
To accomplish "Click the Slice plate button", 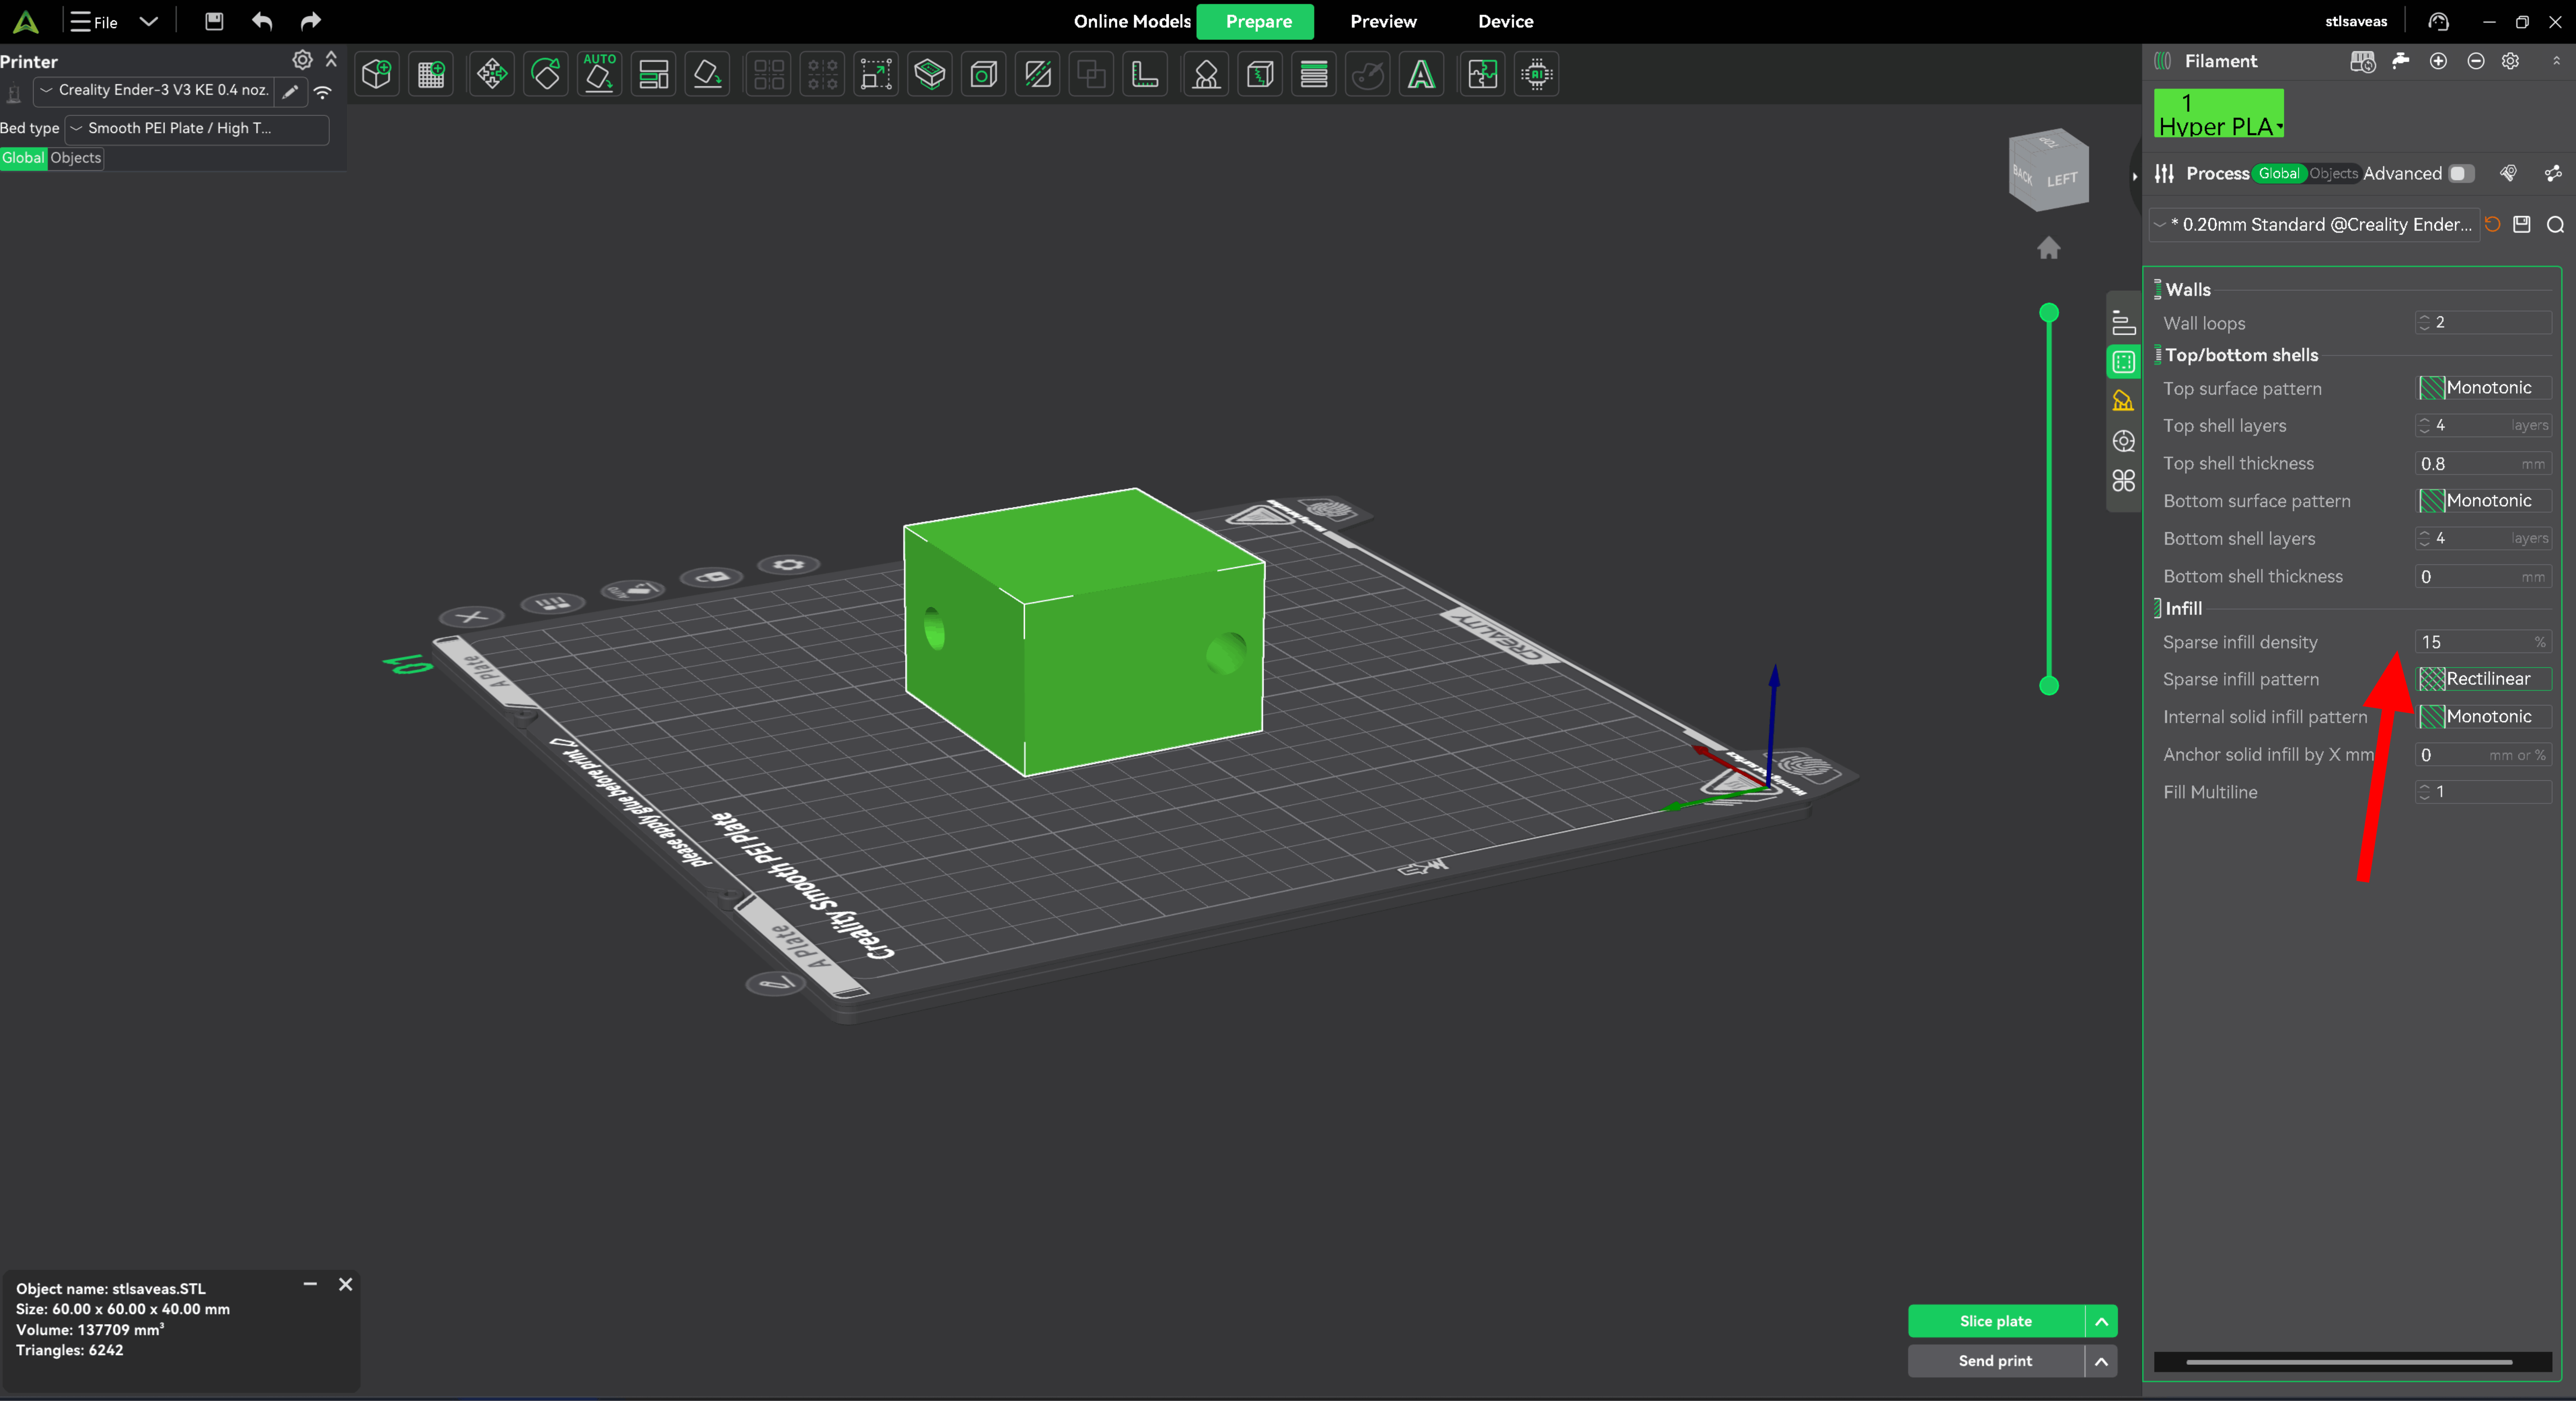I will tap(1995, 1321).
